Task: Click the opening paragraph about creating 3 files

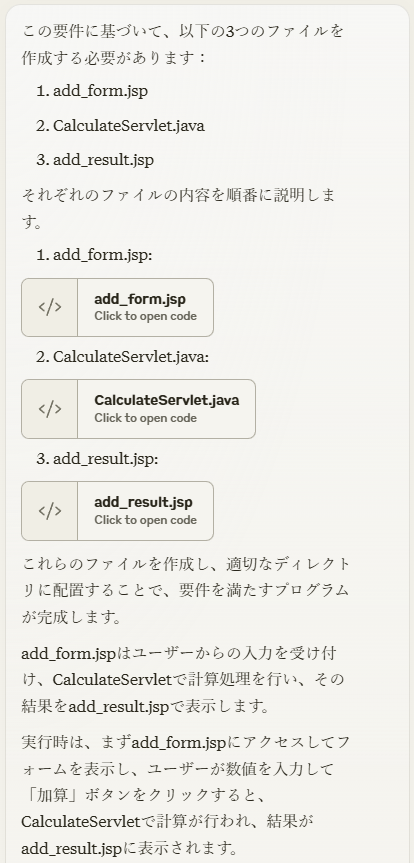Action: click(182, 44)
